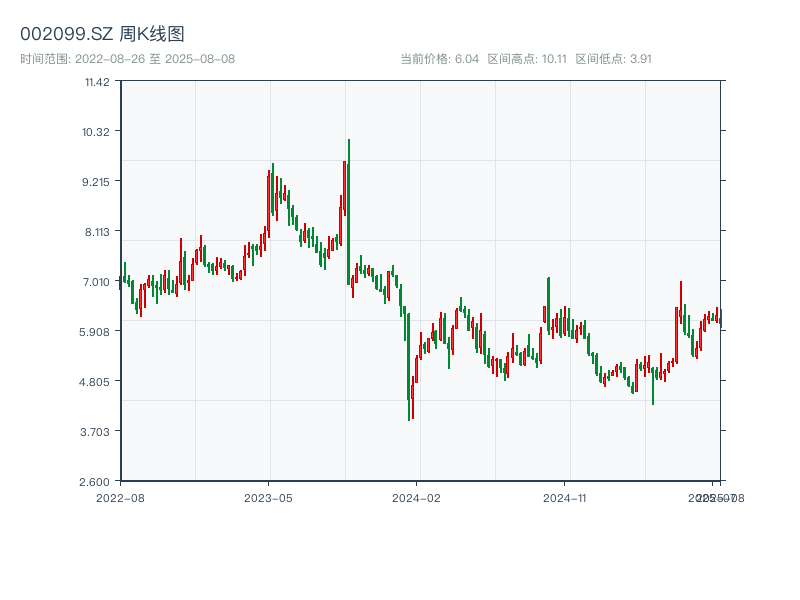Click the 10.32 y-axis price label
The width and height of the screenshot is (800, 600).
pos(95,132)
